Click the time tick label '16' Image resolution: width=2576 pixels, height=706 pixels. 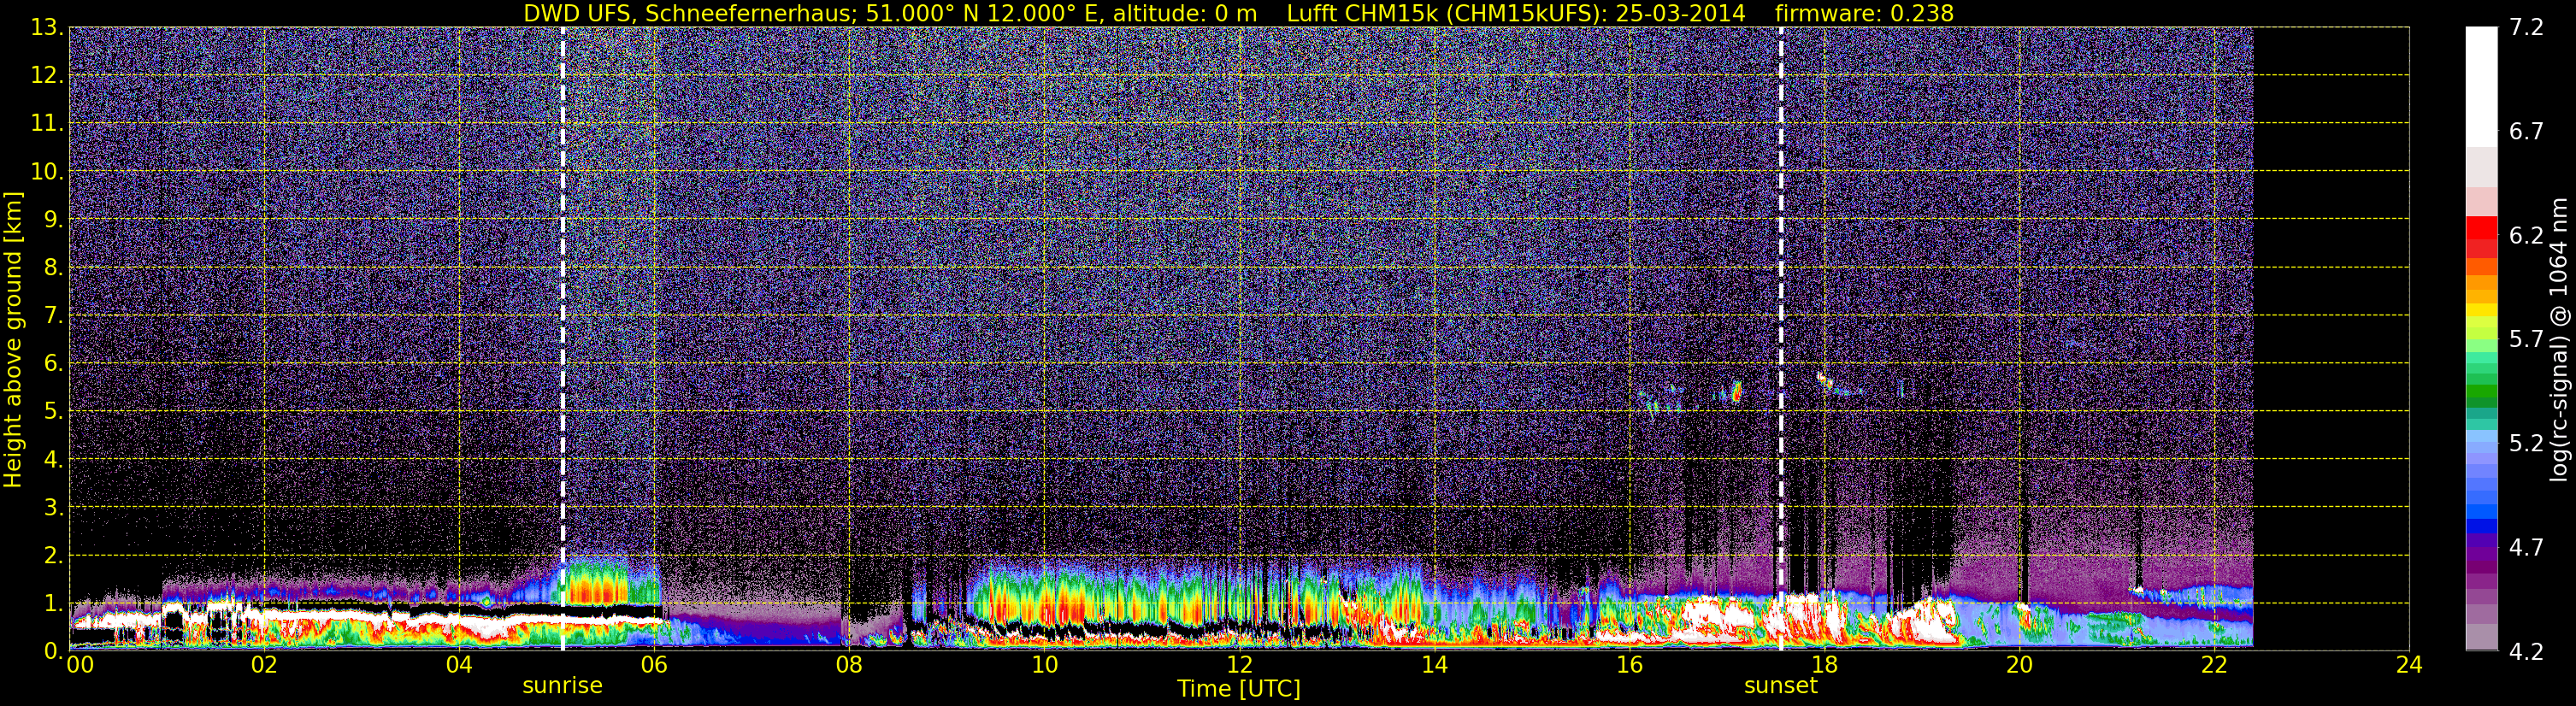[1629, 665]
